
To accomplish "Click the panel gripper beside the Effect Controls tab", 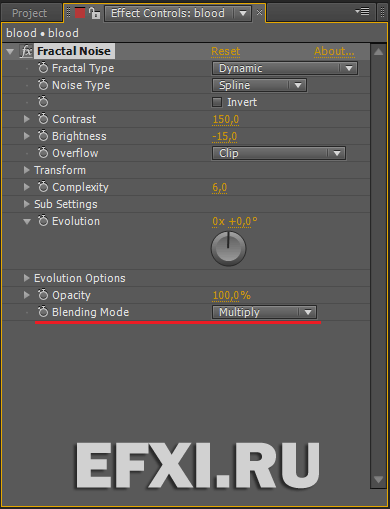I will [x=68, y=13].
